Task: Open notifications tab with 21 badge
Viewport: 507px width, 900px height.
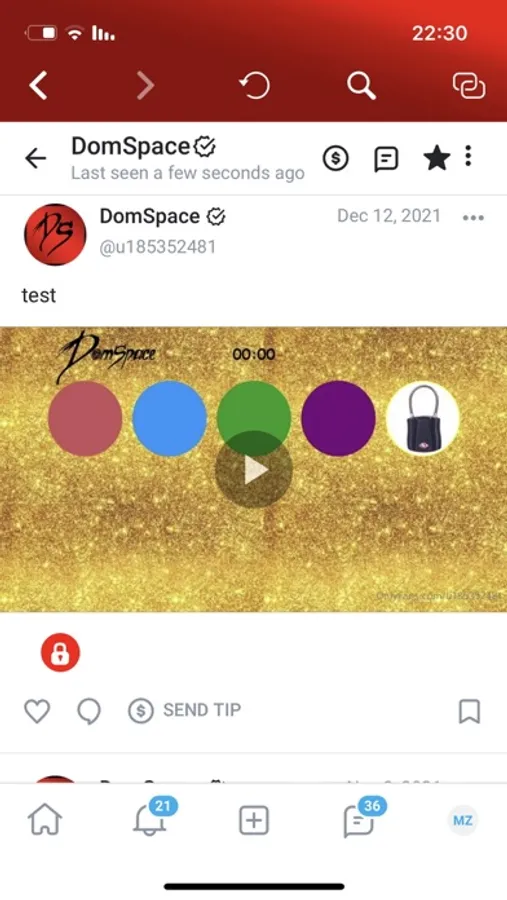Action: coord(152,818)
